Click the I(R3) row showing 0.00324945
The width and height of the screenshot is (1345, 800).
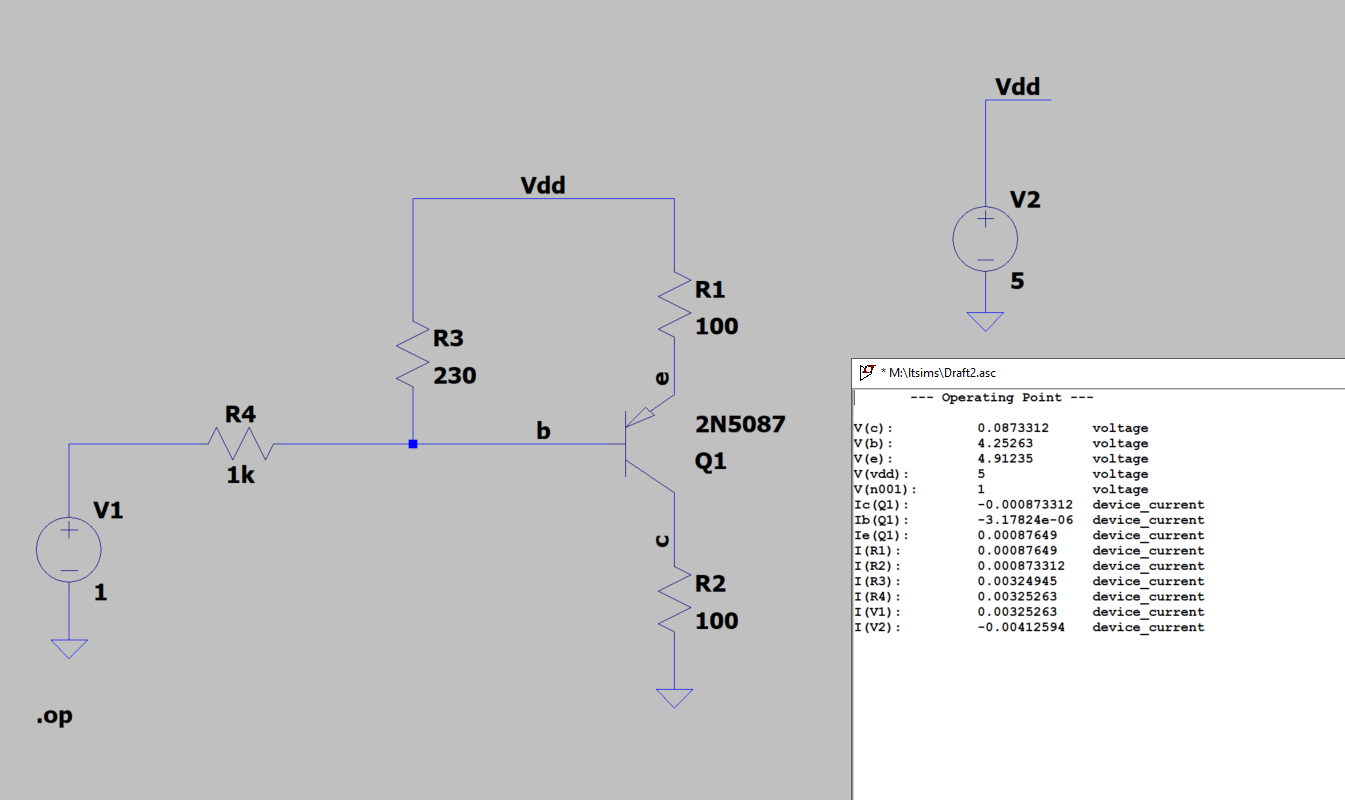[1029, 581]
